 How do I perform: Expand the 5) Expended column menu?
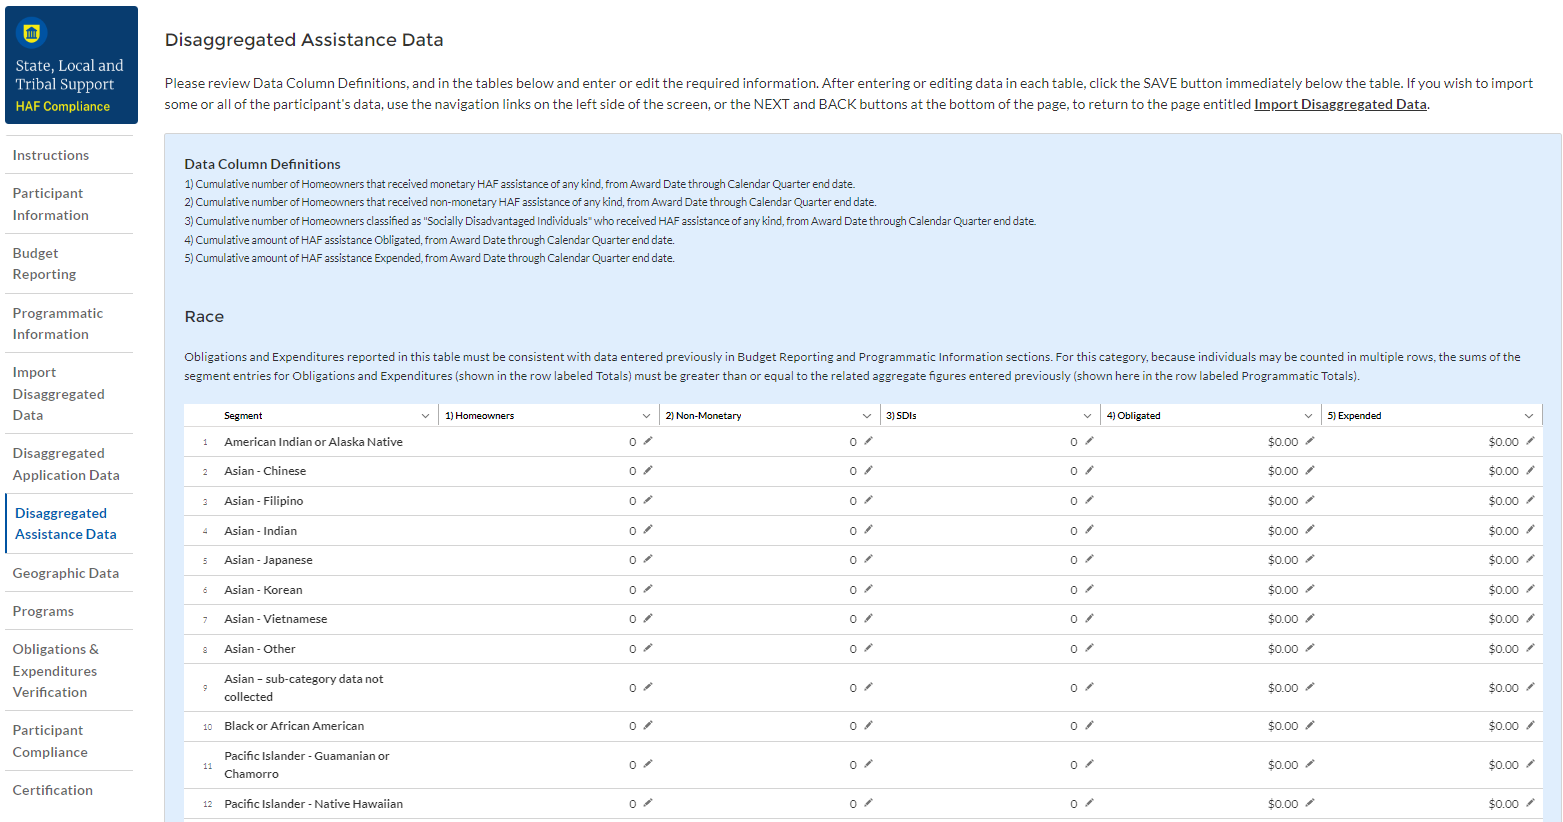pos(1528,416)
